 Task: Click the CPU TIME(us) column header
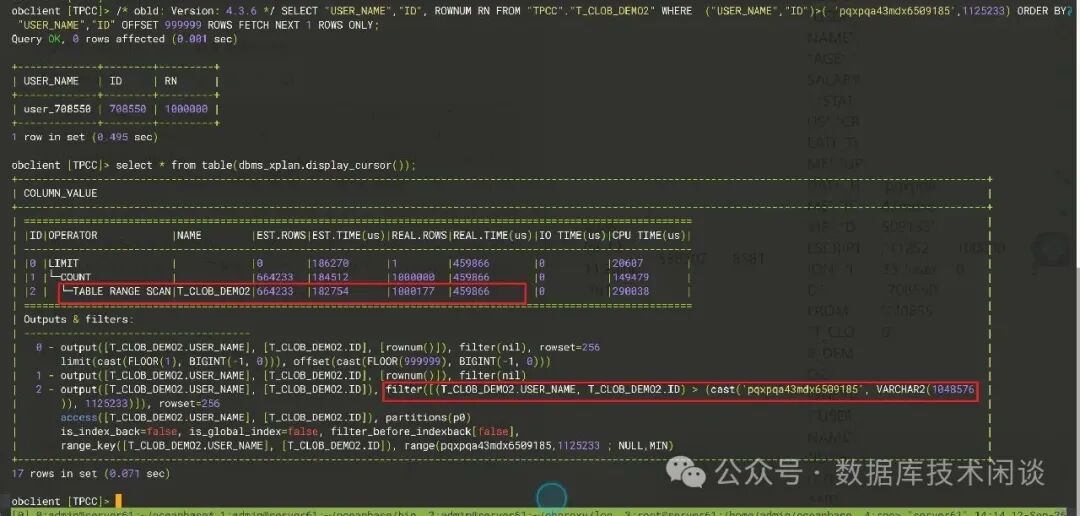648,236
